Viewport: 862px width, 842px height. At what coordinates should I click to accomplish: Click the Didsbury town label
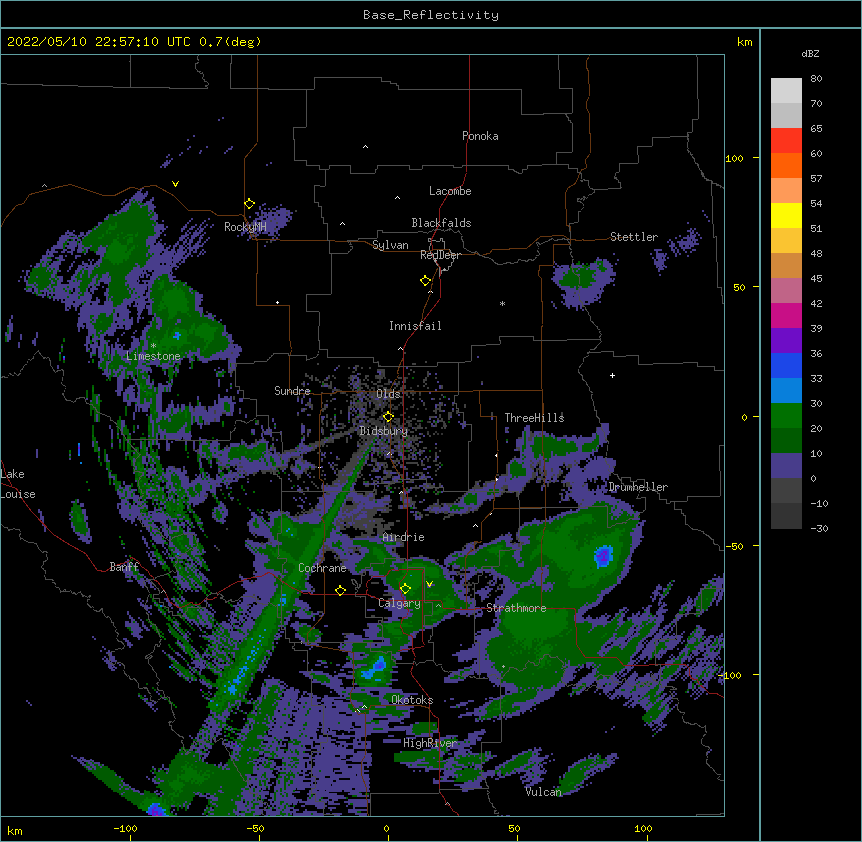point(383,431)
